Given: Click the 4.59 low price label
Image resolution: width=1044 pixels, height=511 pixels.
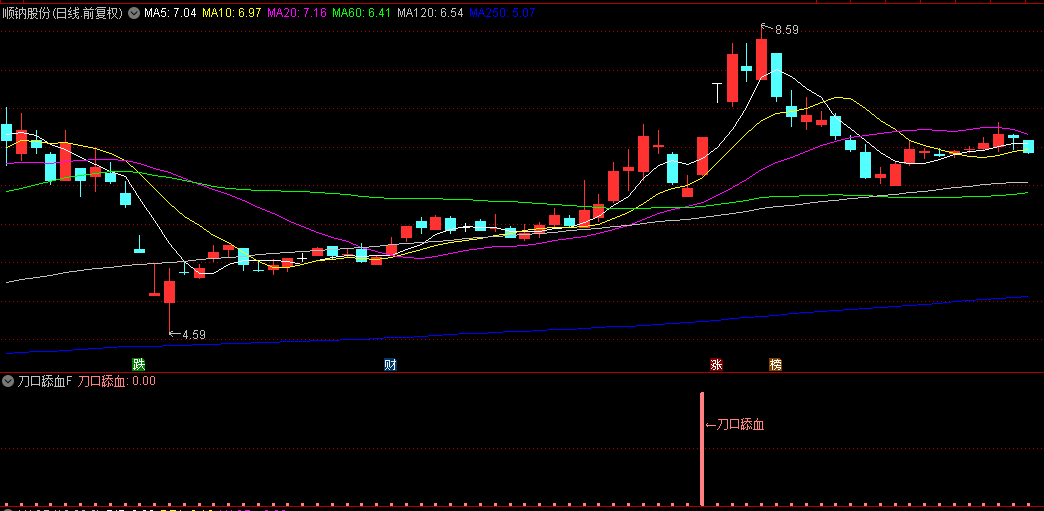Looking at the screenshot, I should pos(194,335).
